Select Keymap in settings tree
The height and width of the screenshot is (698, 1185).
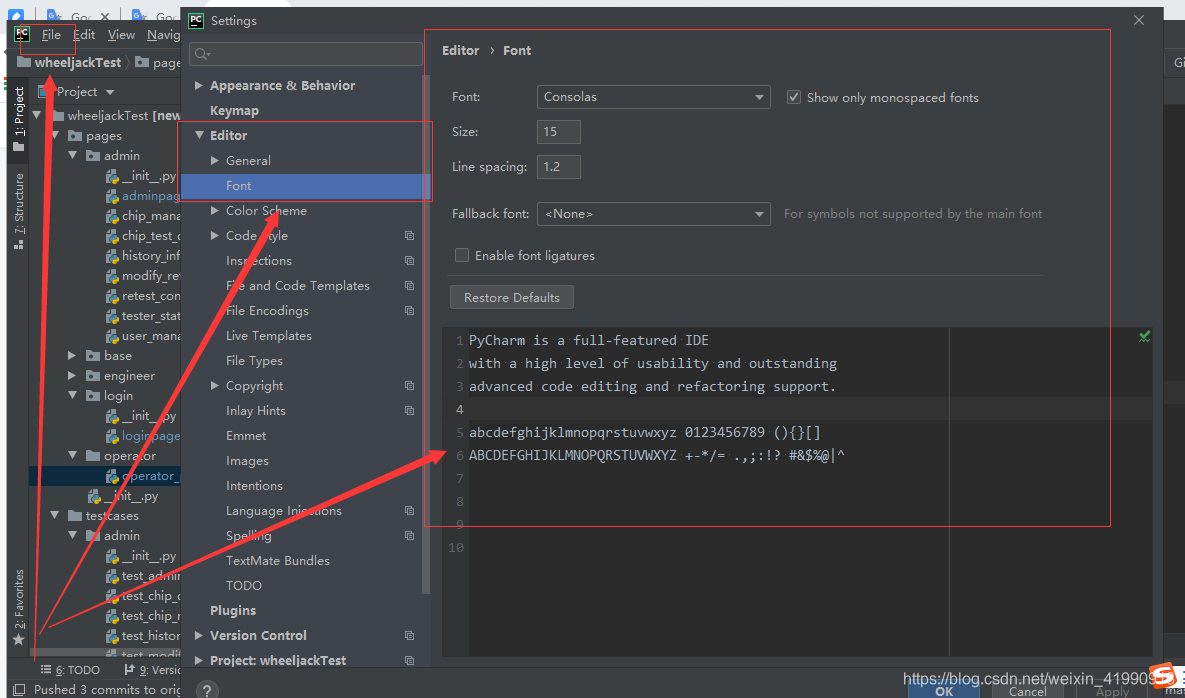pyautogui.click(x=234, y=110)
